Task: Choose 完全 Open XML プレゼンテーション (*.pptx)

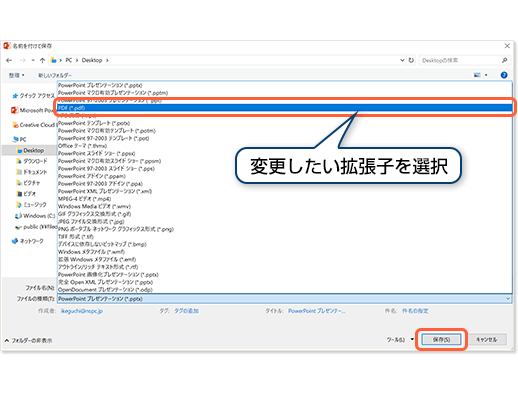Action: [x=285, y=282]
